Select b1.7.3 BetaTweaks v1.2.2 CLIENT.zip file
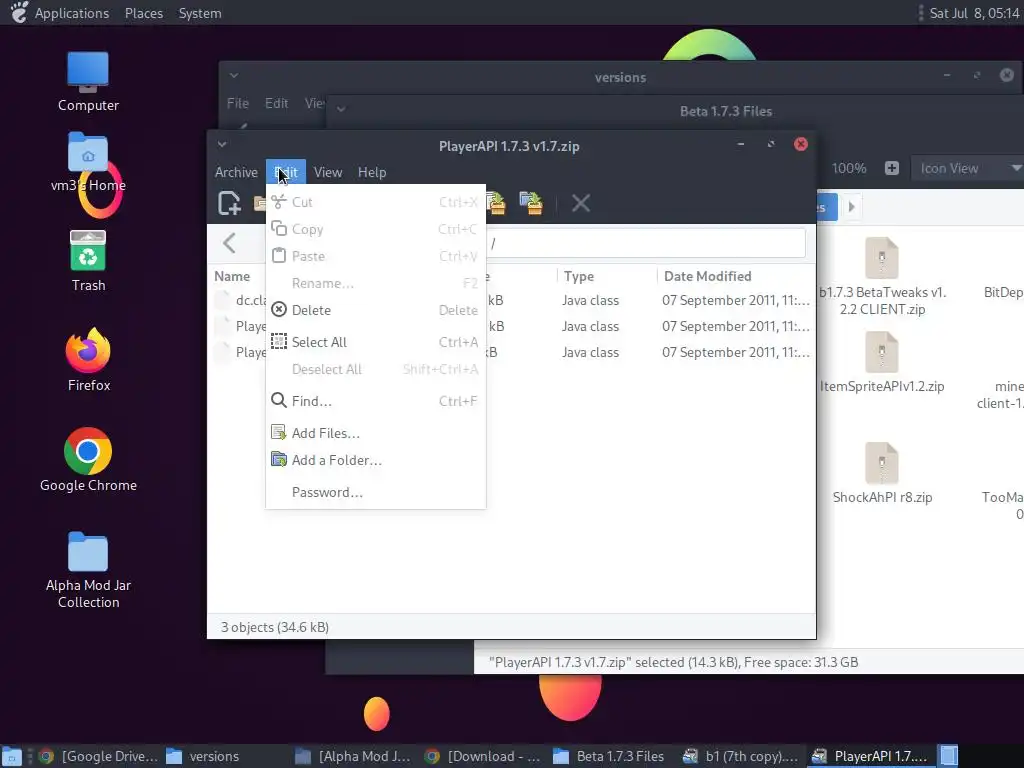The height and width of the screenshot is (768, 1024). tap(882, 276)
